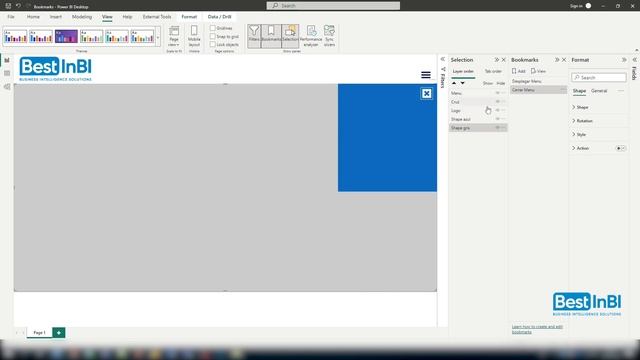Enable the Lock objects checkbox

click(213, 44)
